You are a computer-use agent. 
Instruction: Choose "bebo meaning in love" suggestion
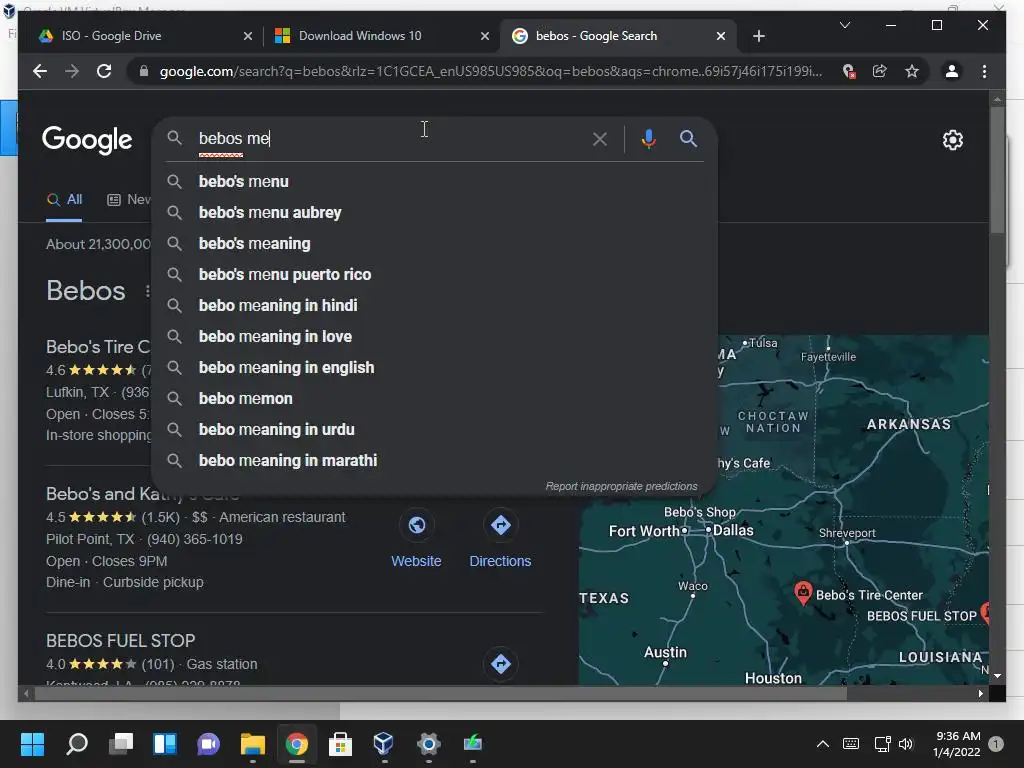coord(434,336)
